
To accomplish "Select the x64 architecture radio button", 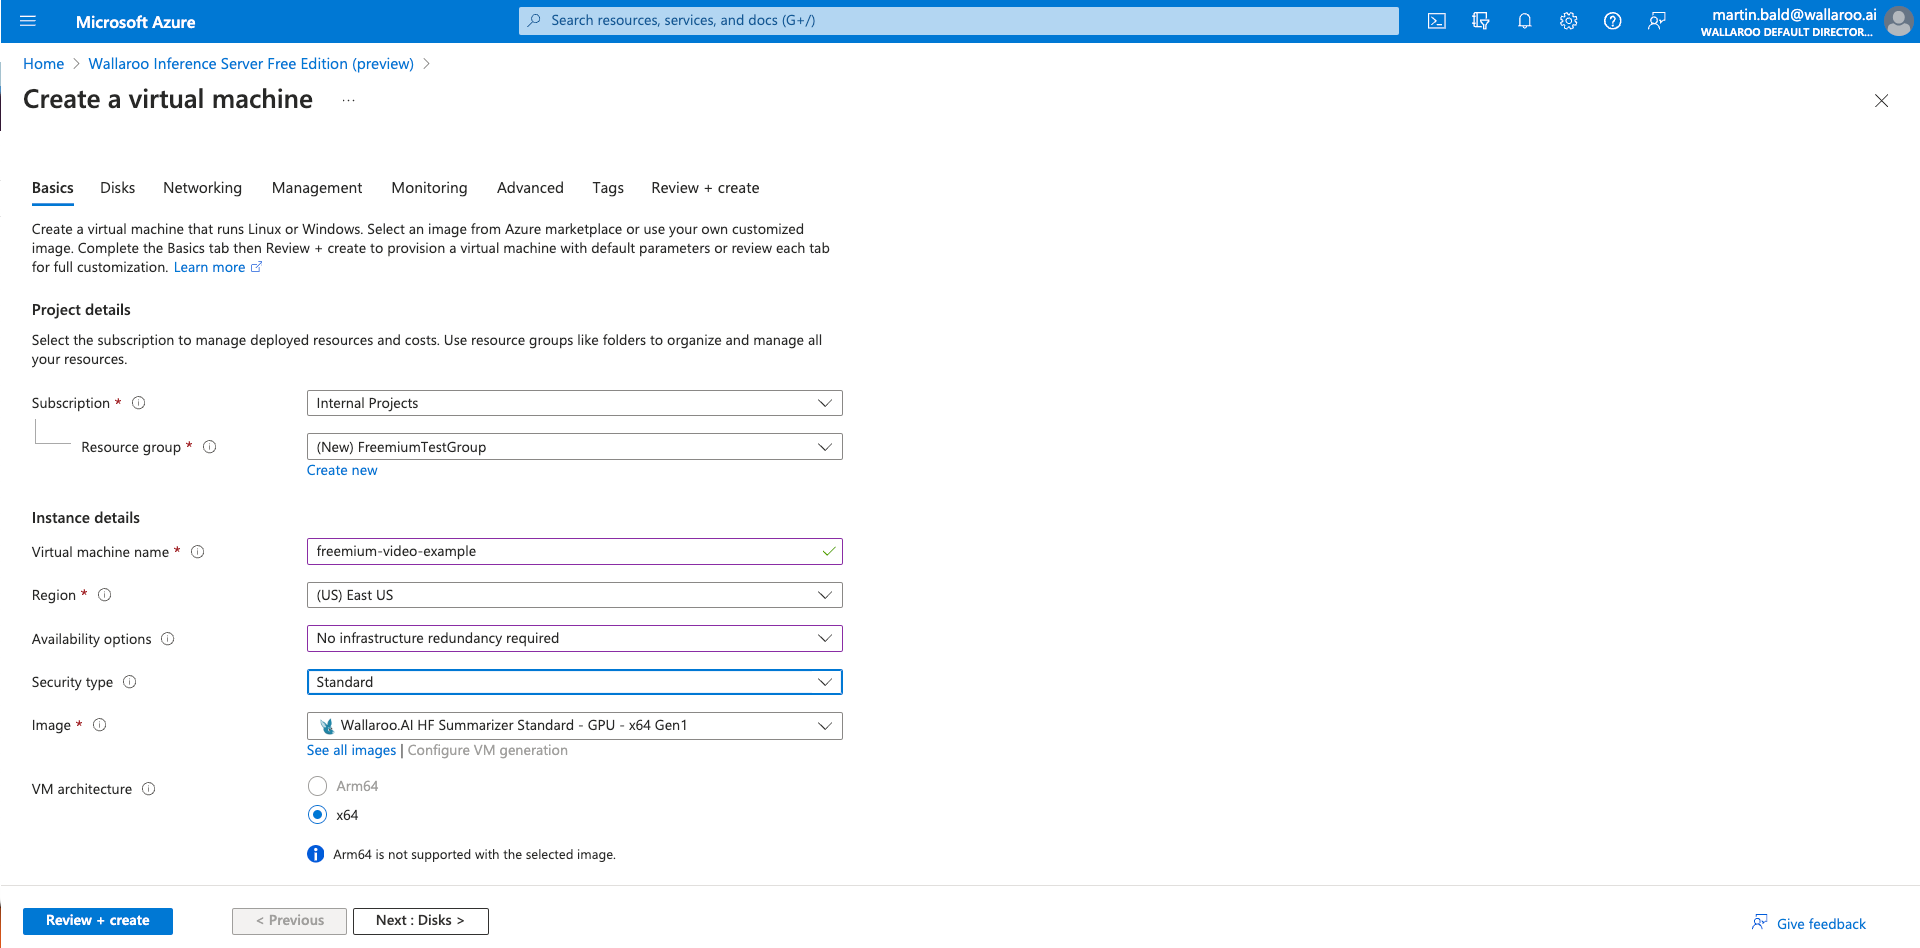I will point(317,815).
